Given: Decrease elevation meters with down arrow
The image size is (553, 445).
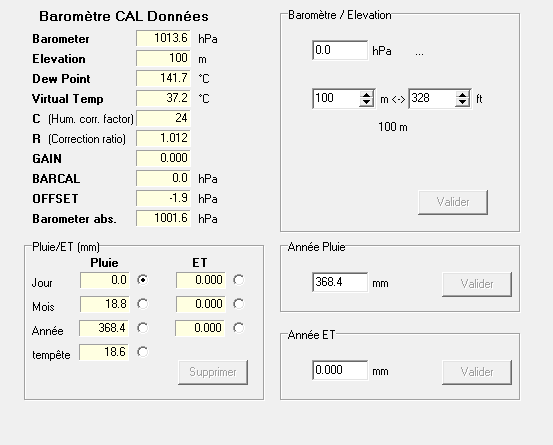Looking at the screenshot, I should click(x=366, y=102).
